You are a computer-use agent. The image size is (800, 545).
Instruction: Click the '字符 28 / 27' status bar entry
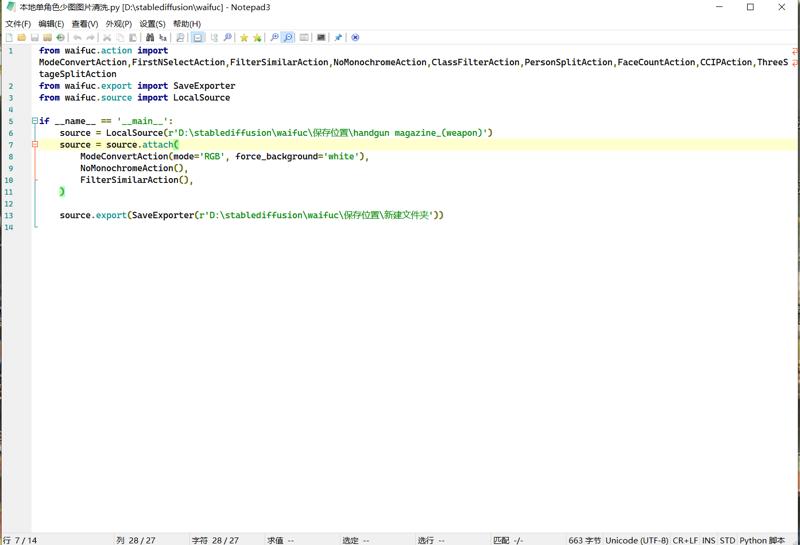point(215,540)
